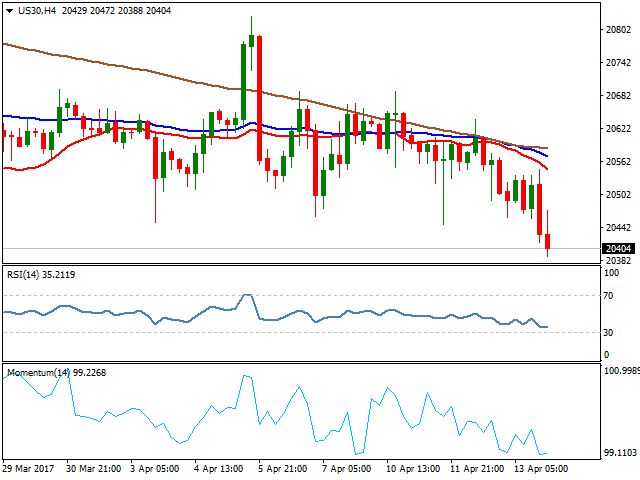The image size is (640, 480).
Task: Click the OHLC values 20429 20472 20388 20404
Action: click(116, 11)
